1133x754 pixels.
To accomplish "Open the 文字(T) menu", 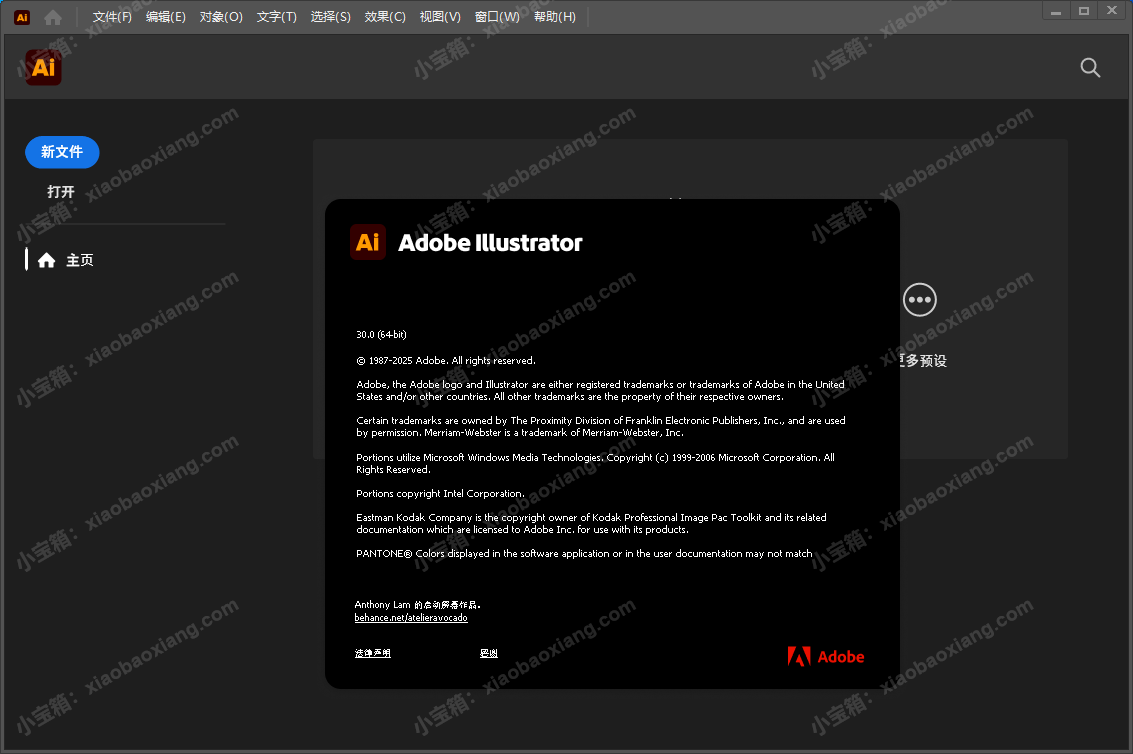I will (276, 17).
